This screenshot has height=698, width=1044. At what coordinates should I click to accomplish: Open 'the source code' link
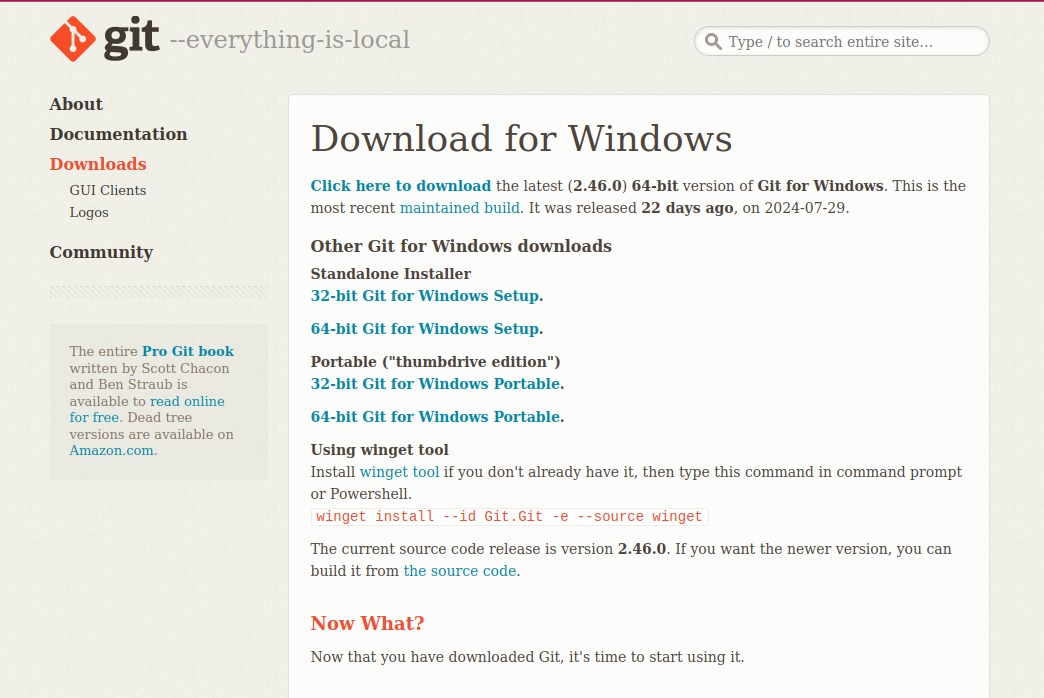460,571
